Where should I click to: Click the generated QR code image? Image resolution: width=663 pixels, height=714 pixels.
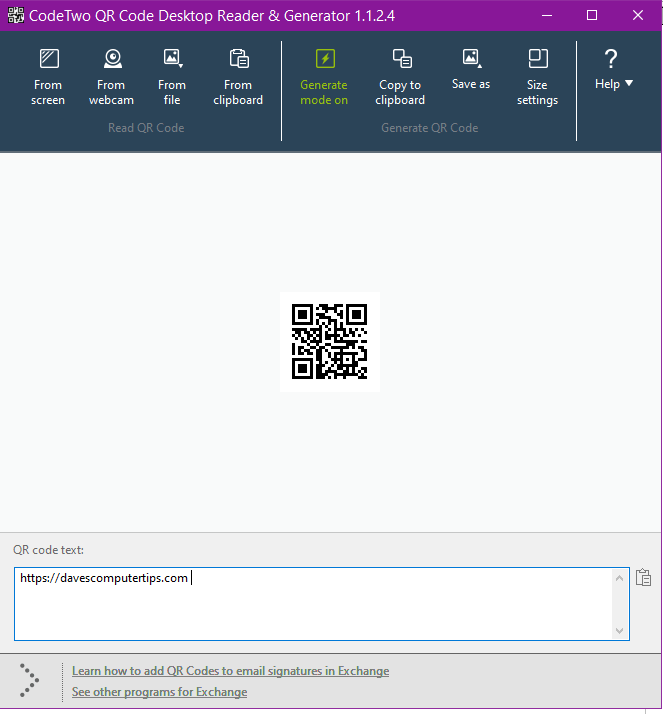[330, 342]
